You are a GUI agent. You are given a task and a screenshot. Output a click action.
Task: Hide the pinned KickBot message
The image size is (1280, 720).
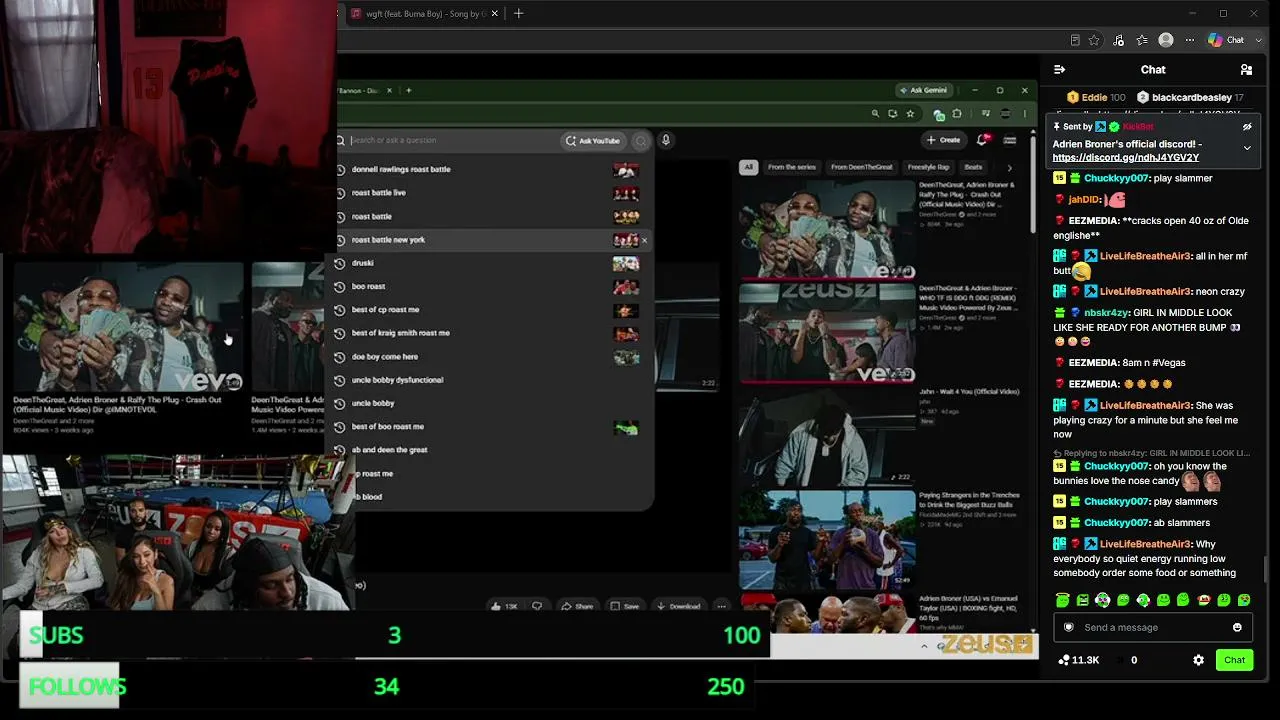point(1247,127)
